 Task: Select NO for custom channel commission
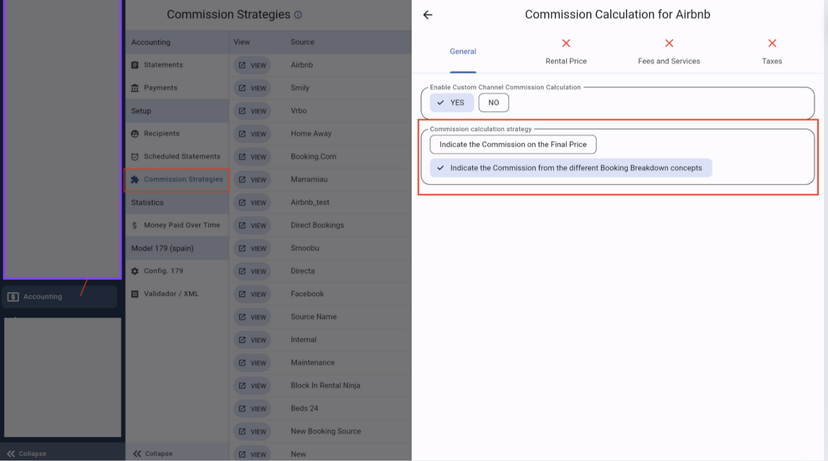click(493, 103)
